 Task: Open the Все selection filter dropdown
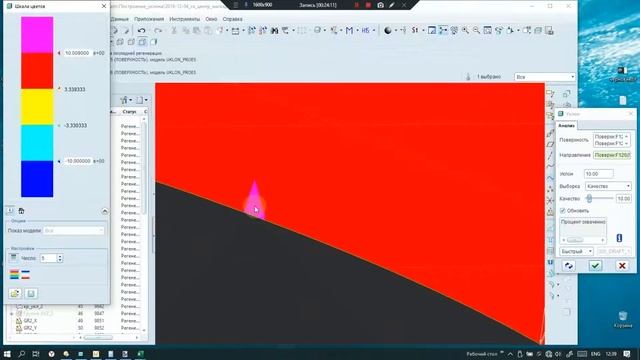point(544,77)
